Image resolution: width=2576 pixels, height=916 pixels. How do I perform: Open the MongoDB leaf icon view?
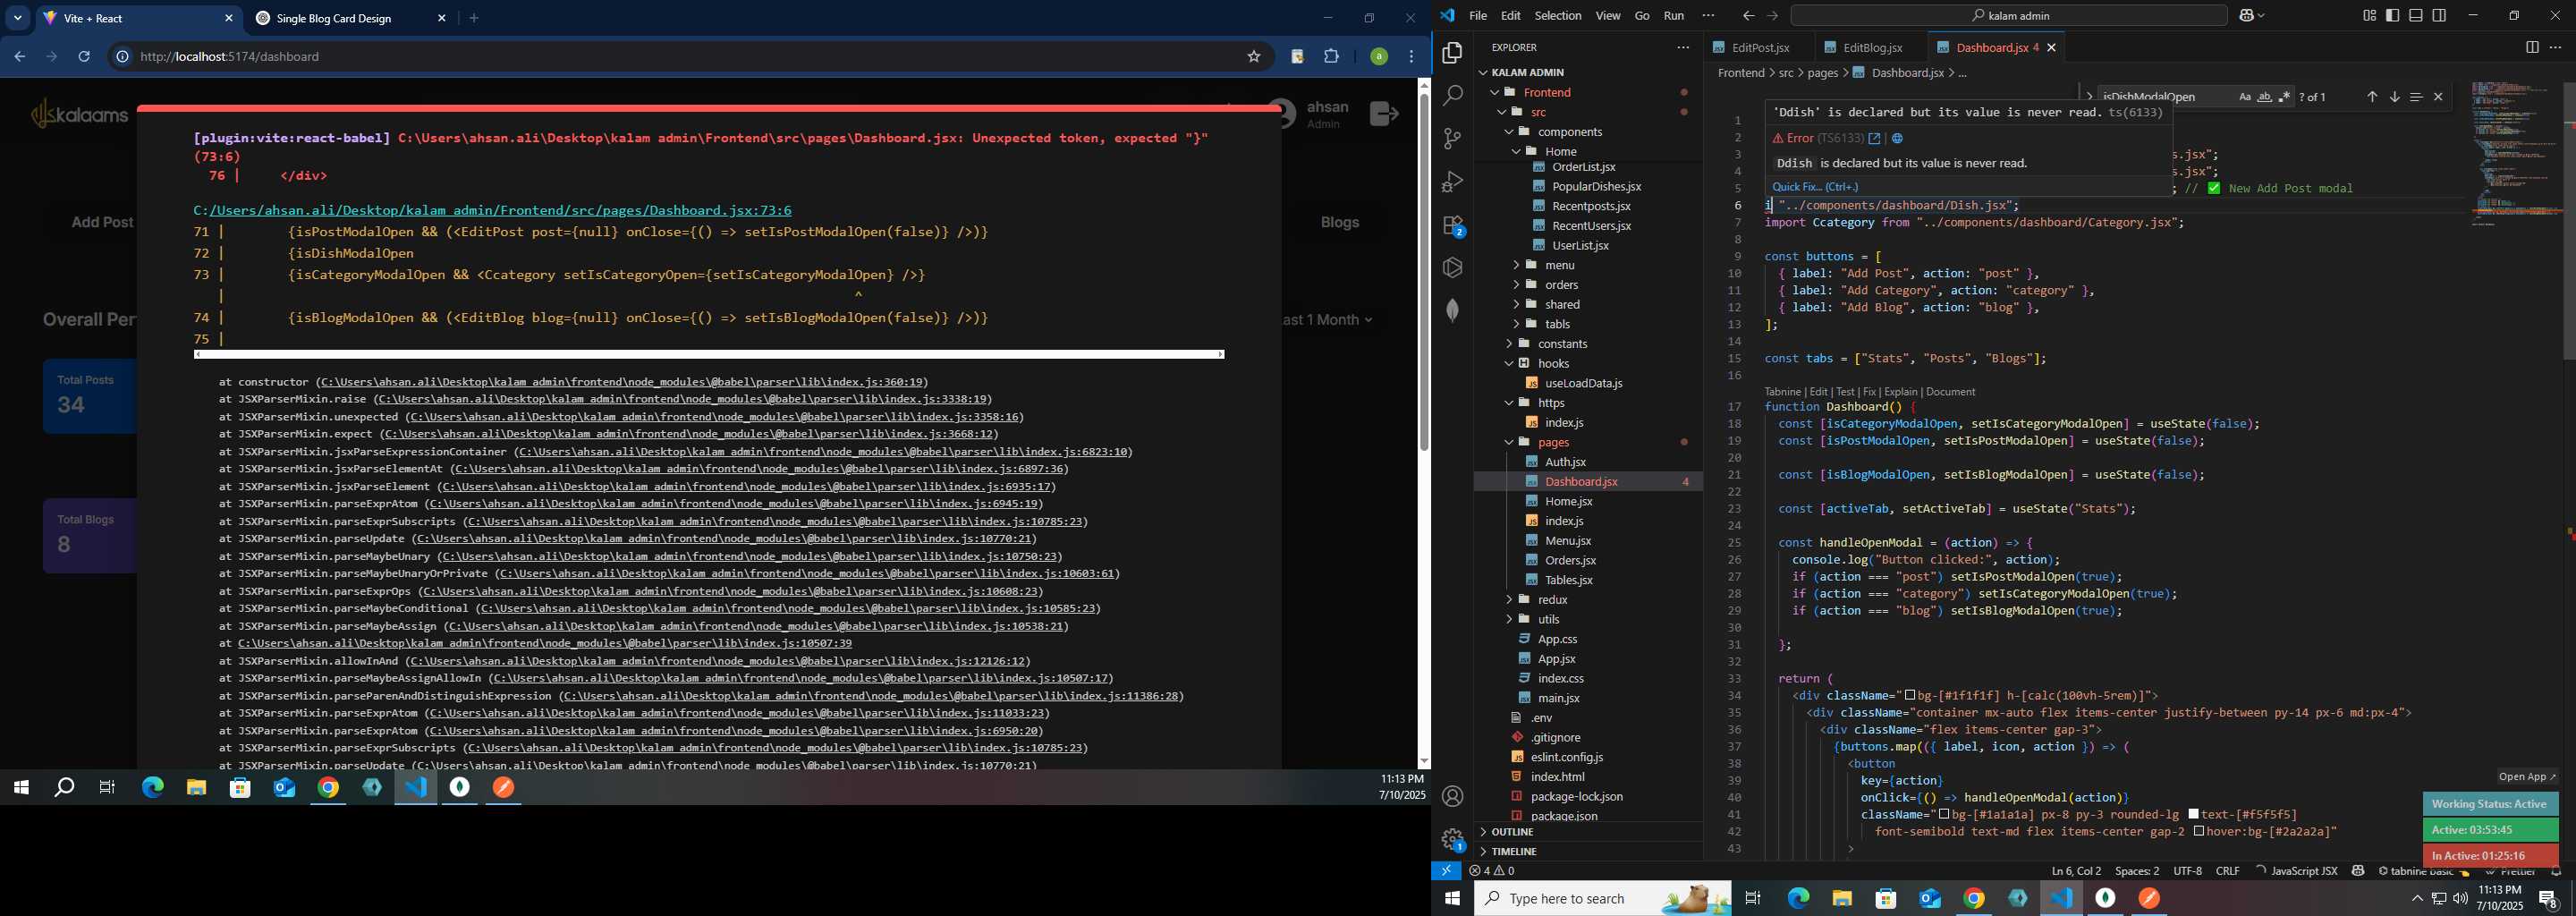tap(1452, 310)
